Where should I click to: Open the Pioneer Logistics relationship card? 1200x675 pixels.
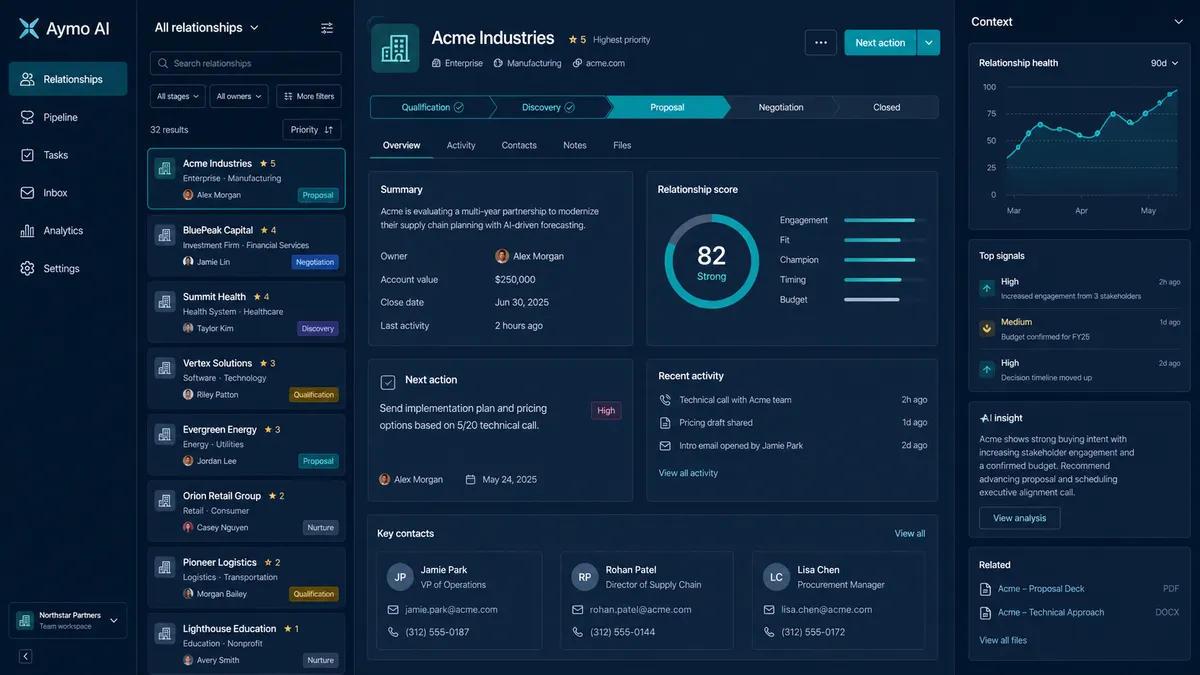246,578
